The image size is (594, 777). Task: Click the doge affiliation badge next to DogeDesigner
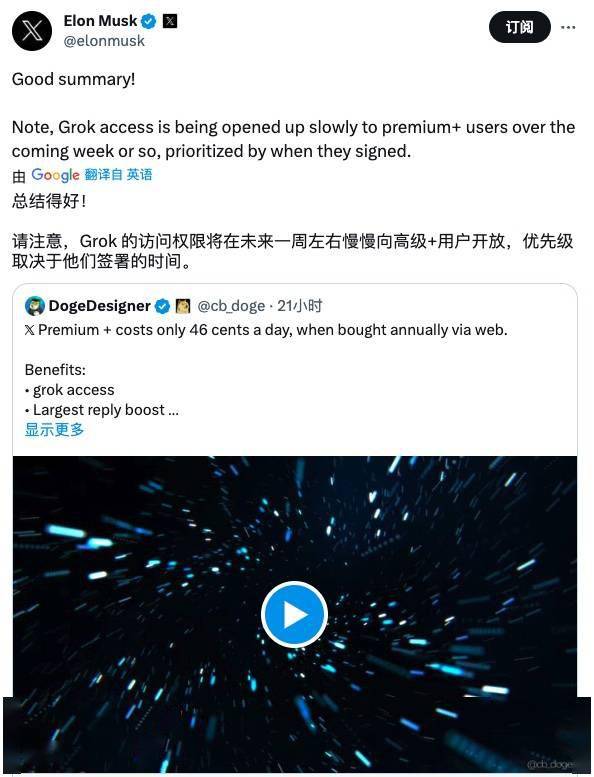[183, 306]
